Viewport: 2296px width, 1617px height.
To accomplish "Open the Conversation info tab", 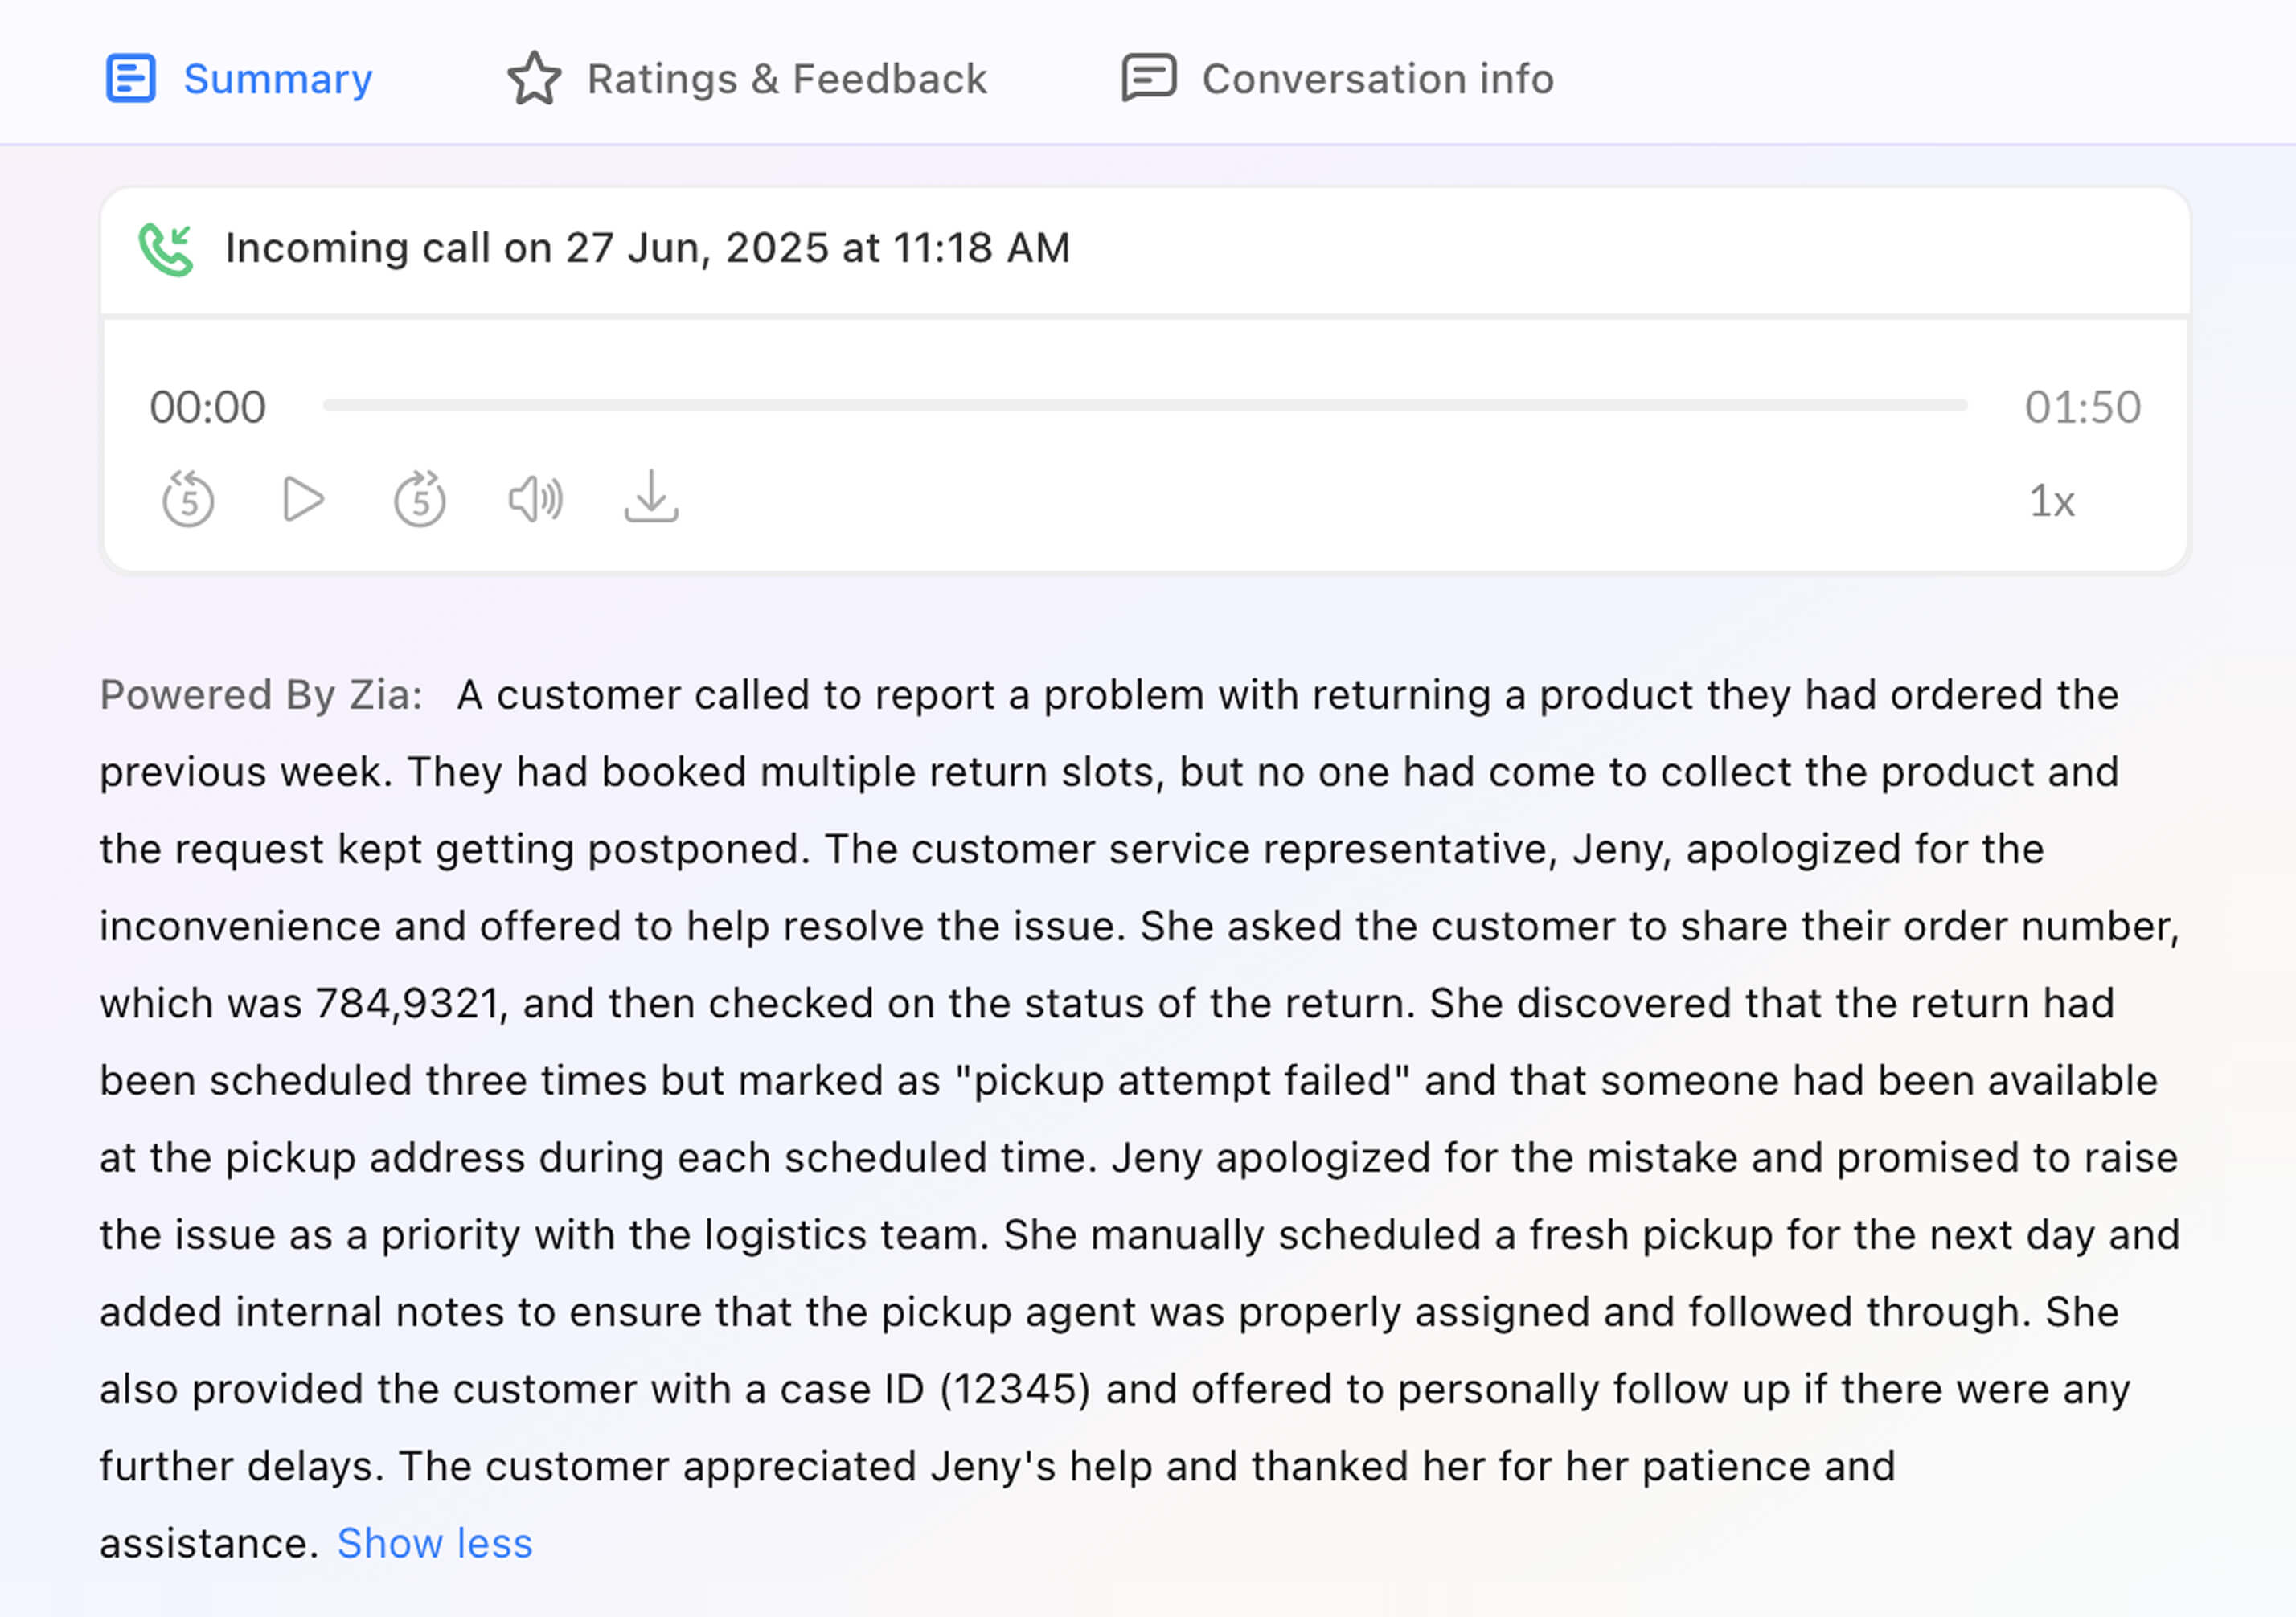I will [x=1378, y=77].
